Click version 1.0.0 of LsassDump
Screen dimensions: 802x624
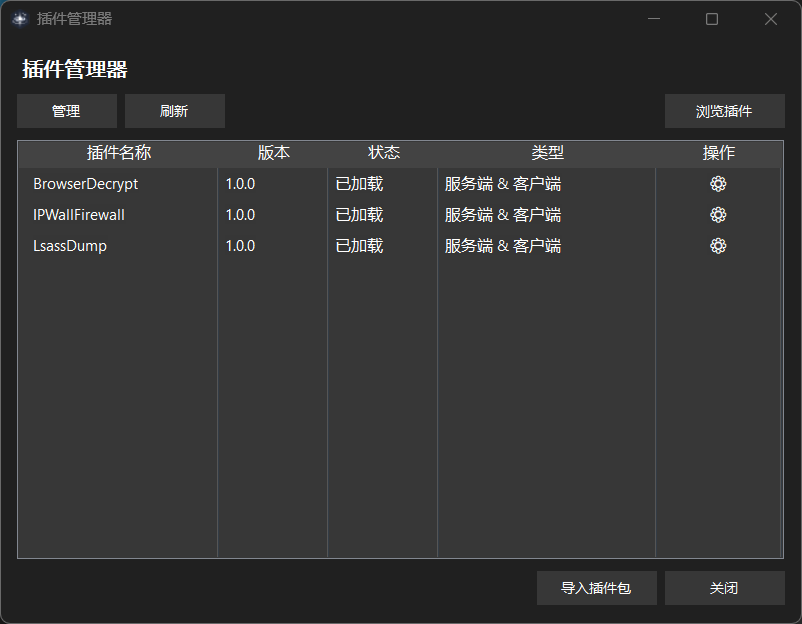(x=240, y=246)
